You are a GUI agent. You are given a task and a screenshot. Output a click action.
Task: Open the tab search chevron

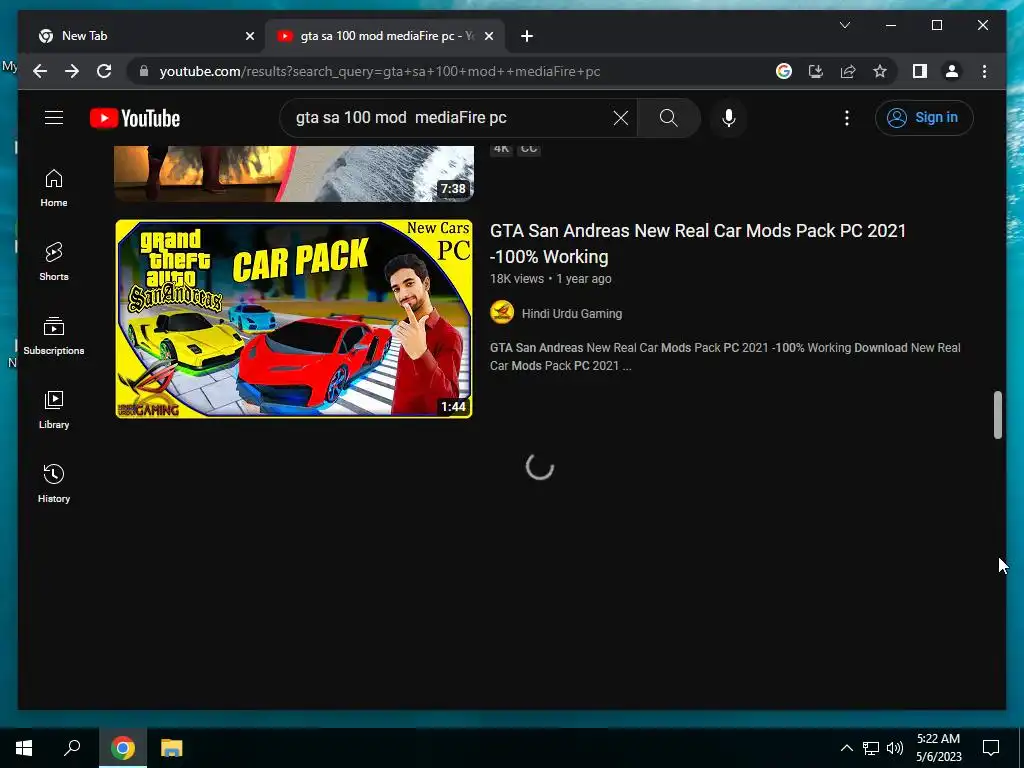(844, 25)
